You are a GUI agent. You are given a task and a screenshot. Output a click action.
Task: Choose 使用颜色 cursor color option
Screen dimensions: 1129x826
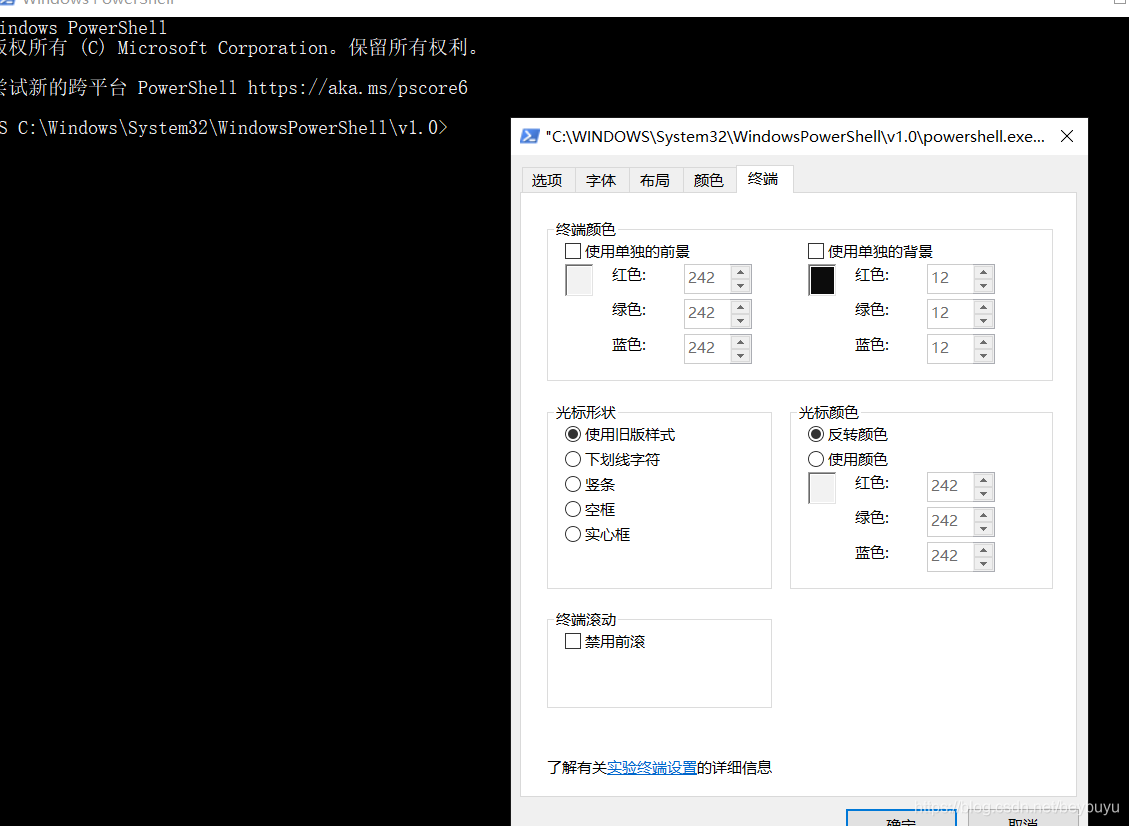816,459
